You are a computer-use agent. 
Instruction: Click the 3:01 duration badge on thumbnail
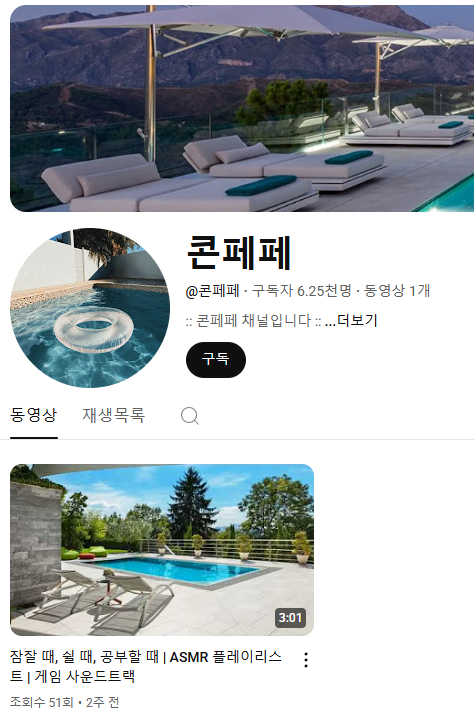(x=290, y=618)
